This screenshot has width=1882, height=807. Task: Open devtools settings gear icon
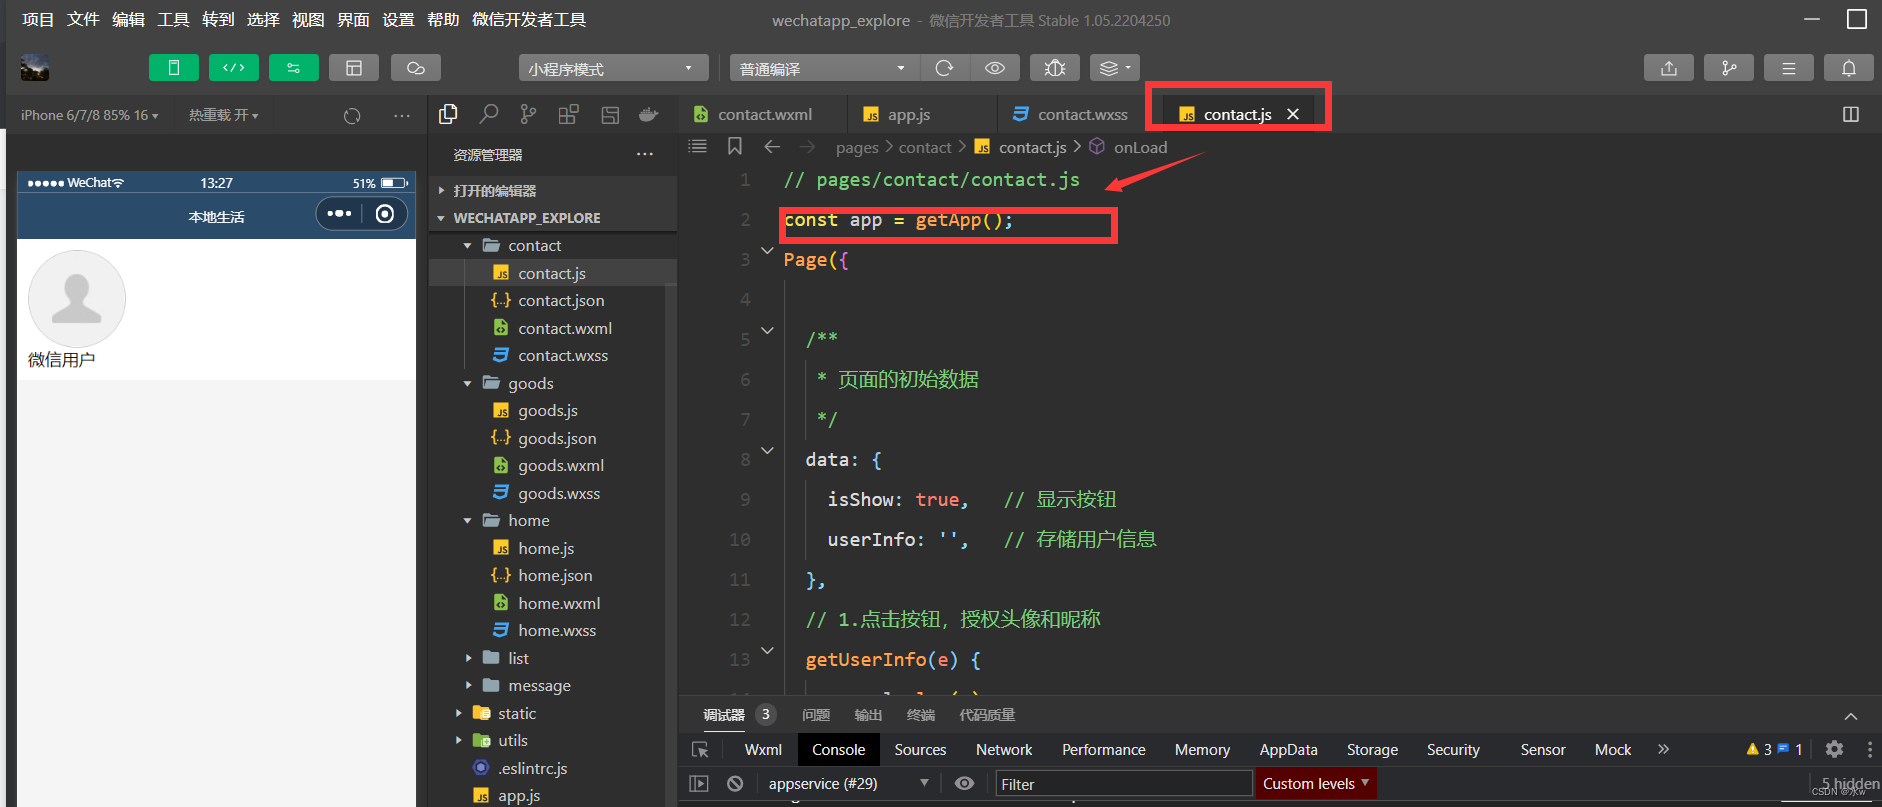pyautogui.click(x=1834, y=749)
